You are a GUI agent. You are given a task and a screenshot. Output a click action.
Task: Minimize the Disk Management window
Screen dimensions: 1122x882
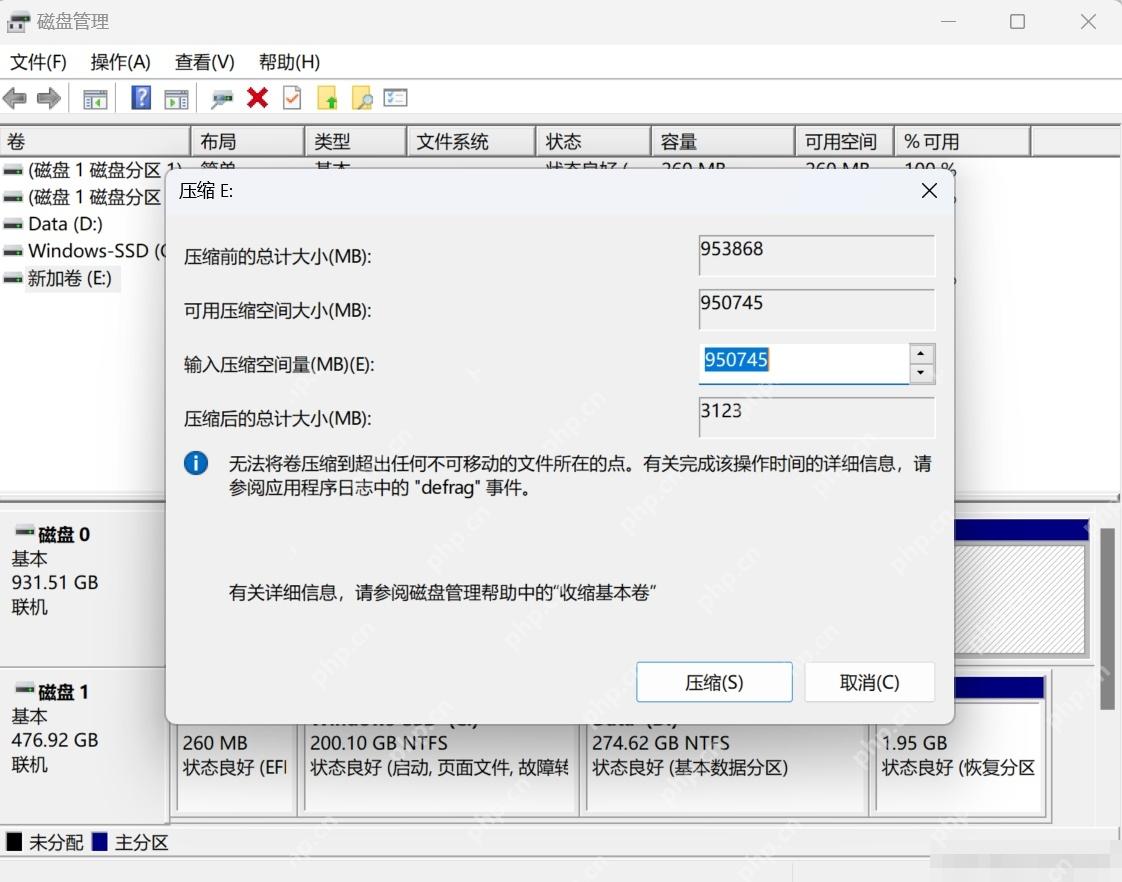(949, 22)
